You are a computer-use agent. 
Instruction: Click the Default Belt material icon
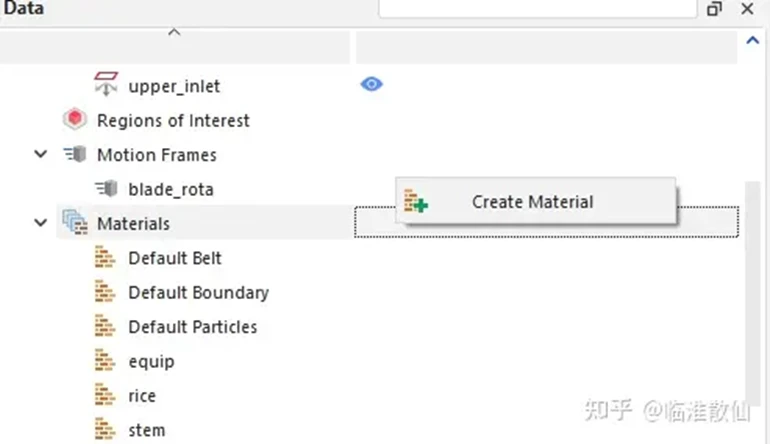[105, 257]
